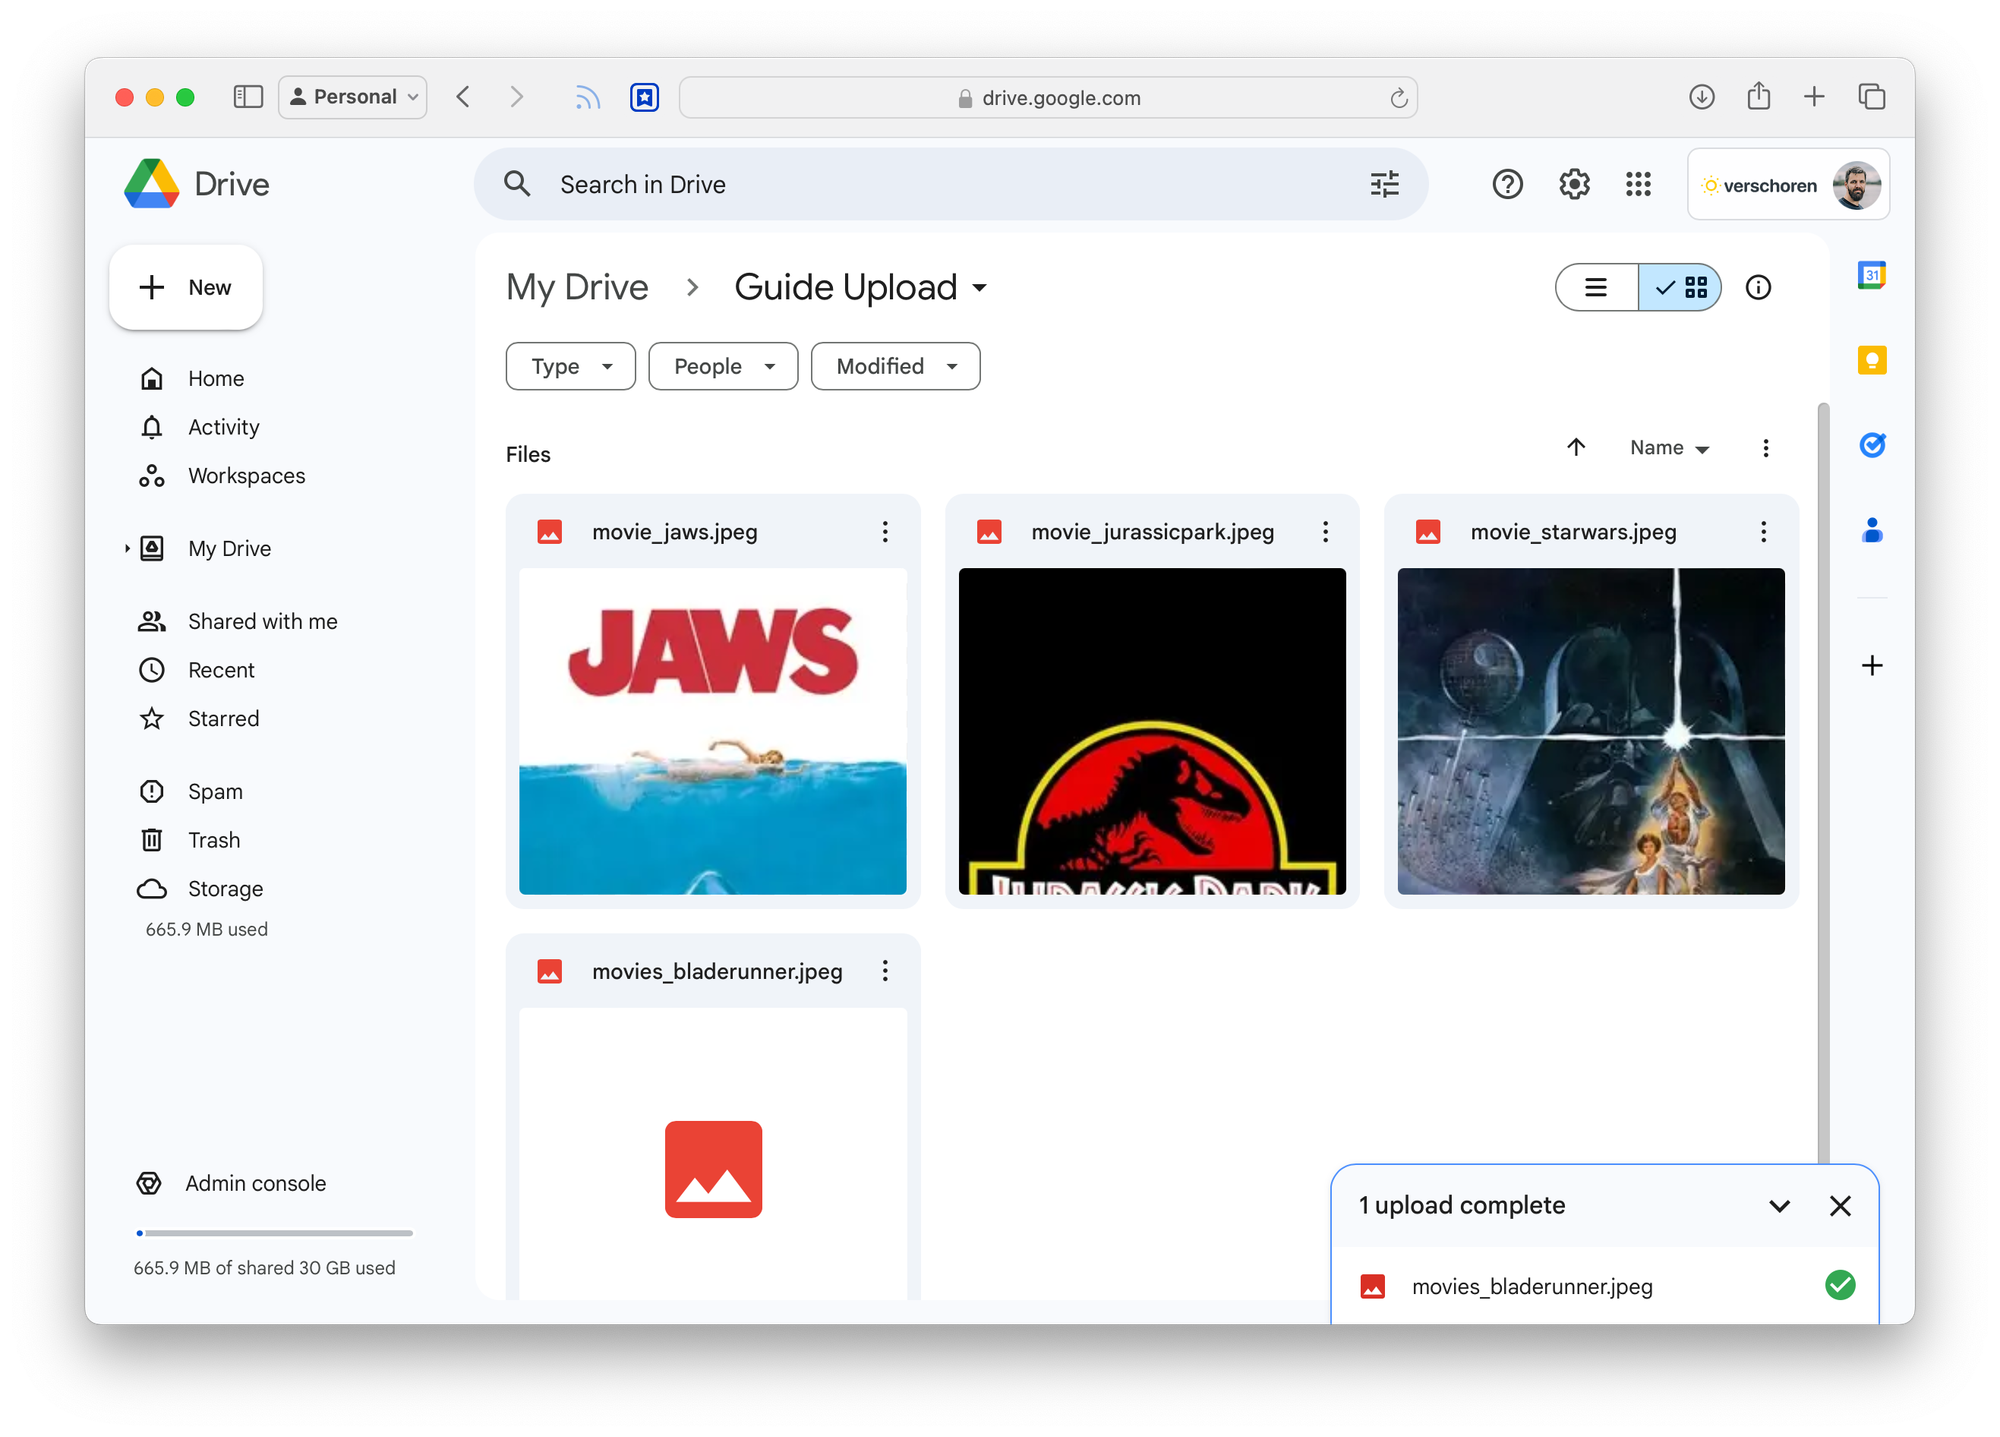
Task: Open Google Tasks side panel icon
Action: point(1871,445)
